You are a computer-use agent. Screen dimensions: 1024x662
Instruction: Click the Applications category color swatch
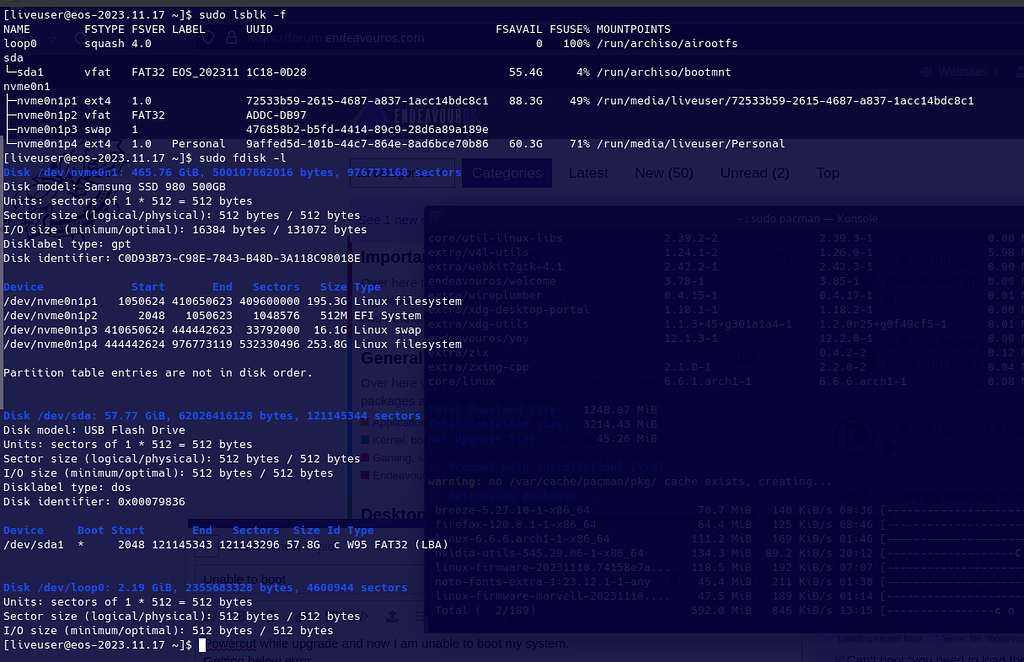click(x=365, y=423)
